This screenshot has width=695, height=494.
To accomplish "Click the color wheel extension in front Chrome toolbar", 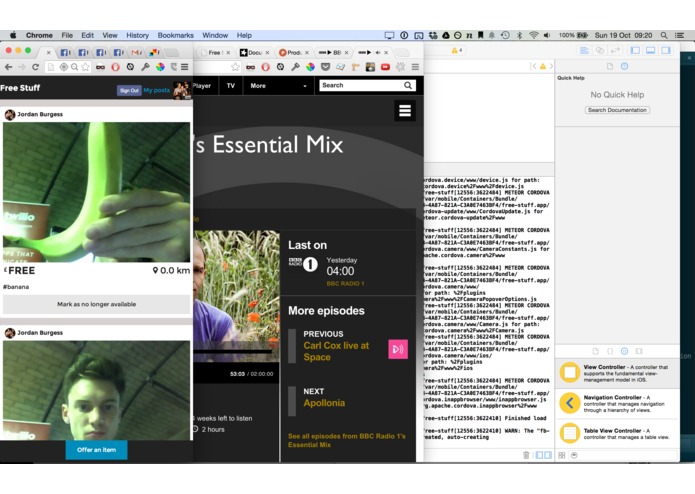I will pyautogui.click(x=160, y=67).
